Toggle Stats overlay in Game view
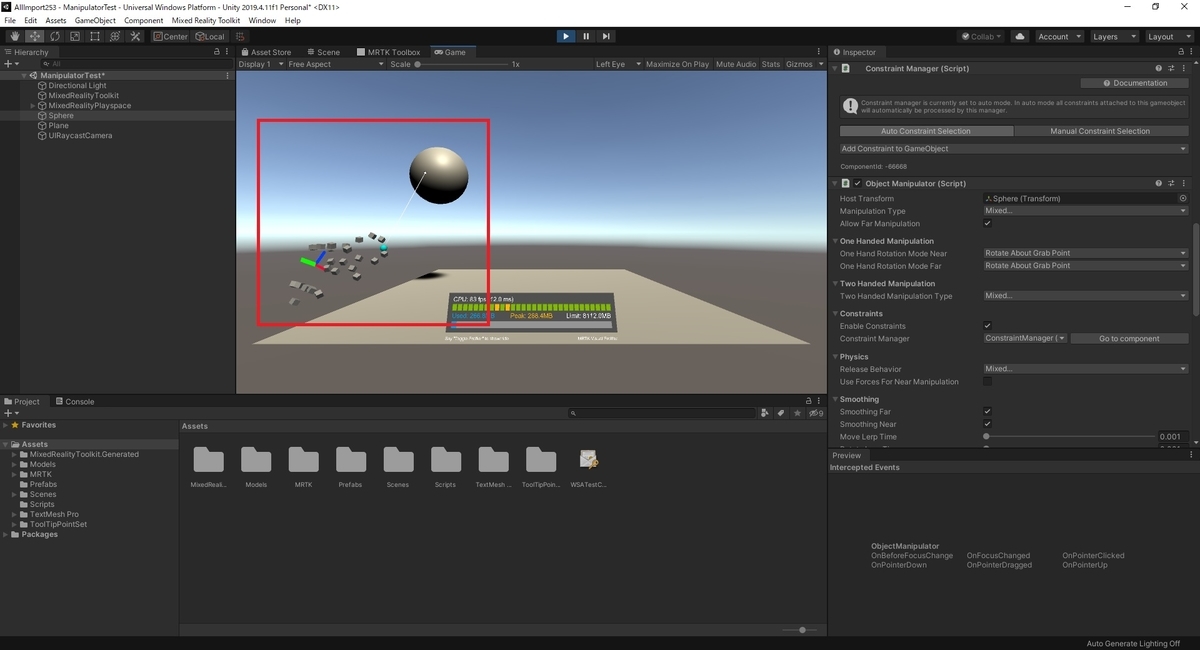Screen dimensions: 1200x650 pos(770,64)
